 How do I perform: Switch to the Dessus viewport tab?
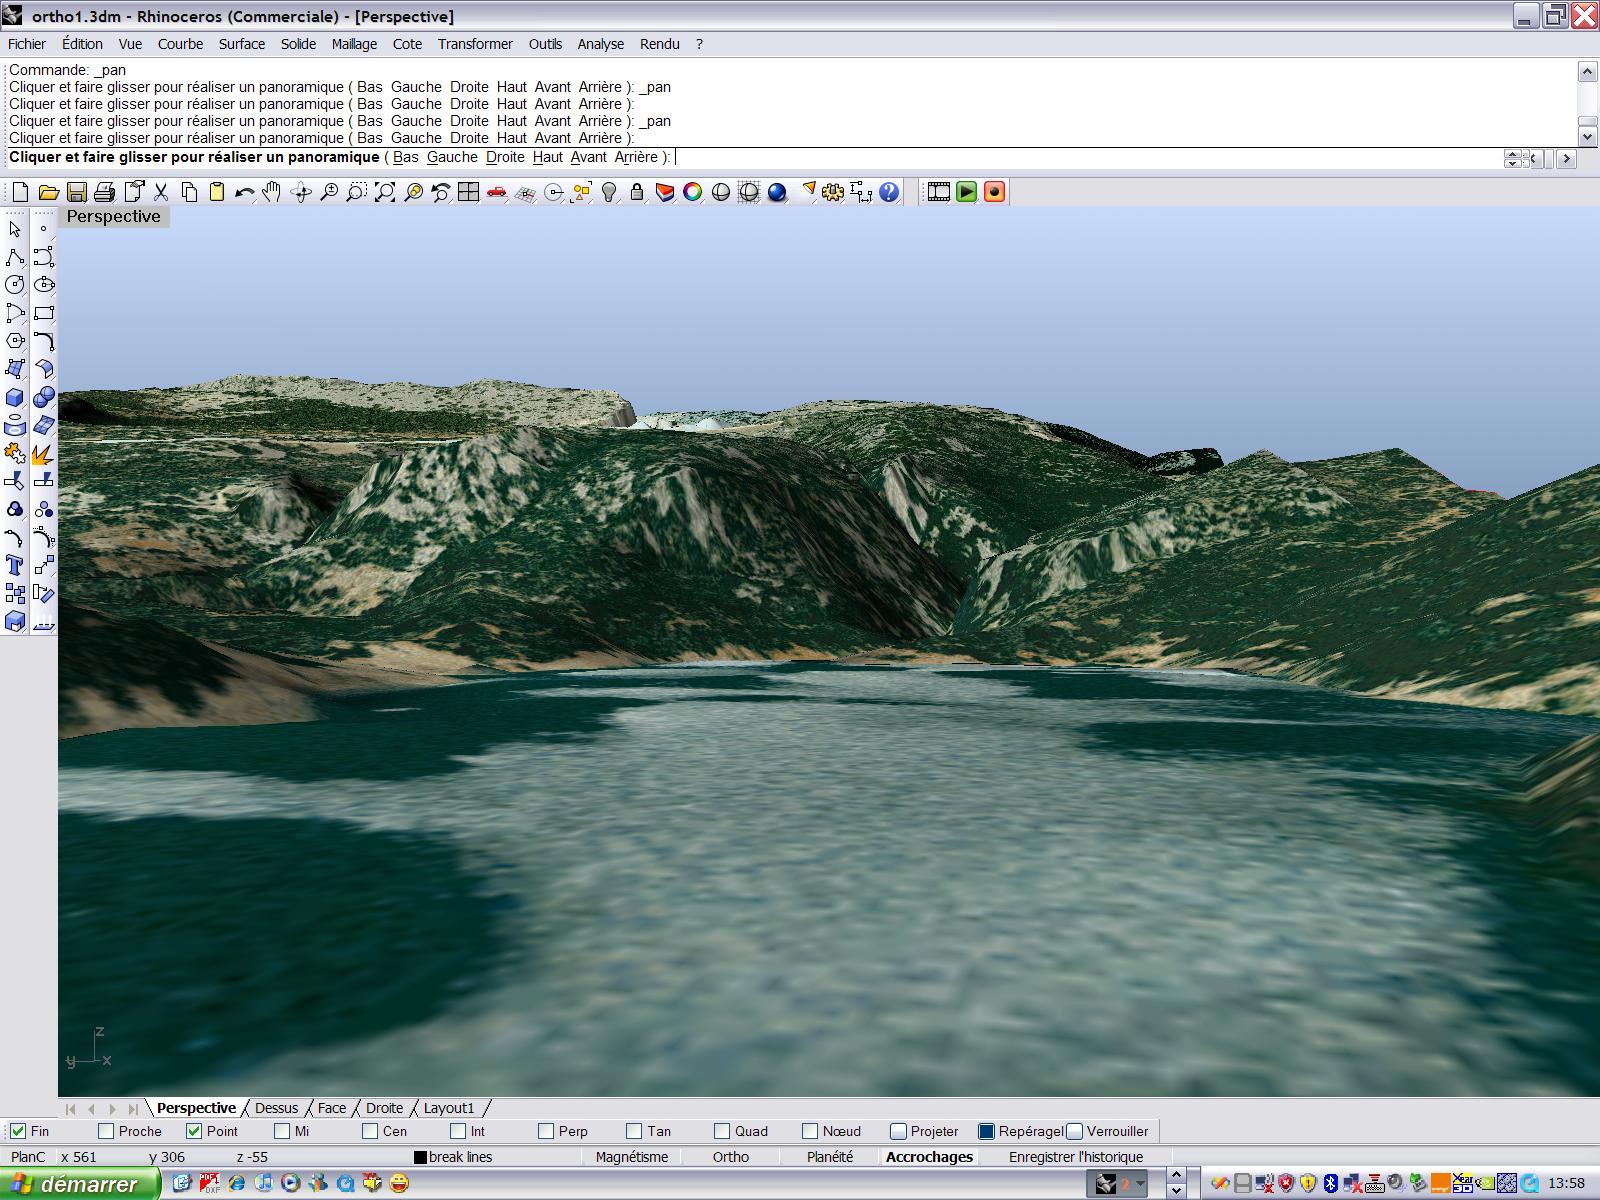[x=276, y=1108]
